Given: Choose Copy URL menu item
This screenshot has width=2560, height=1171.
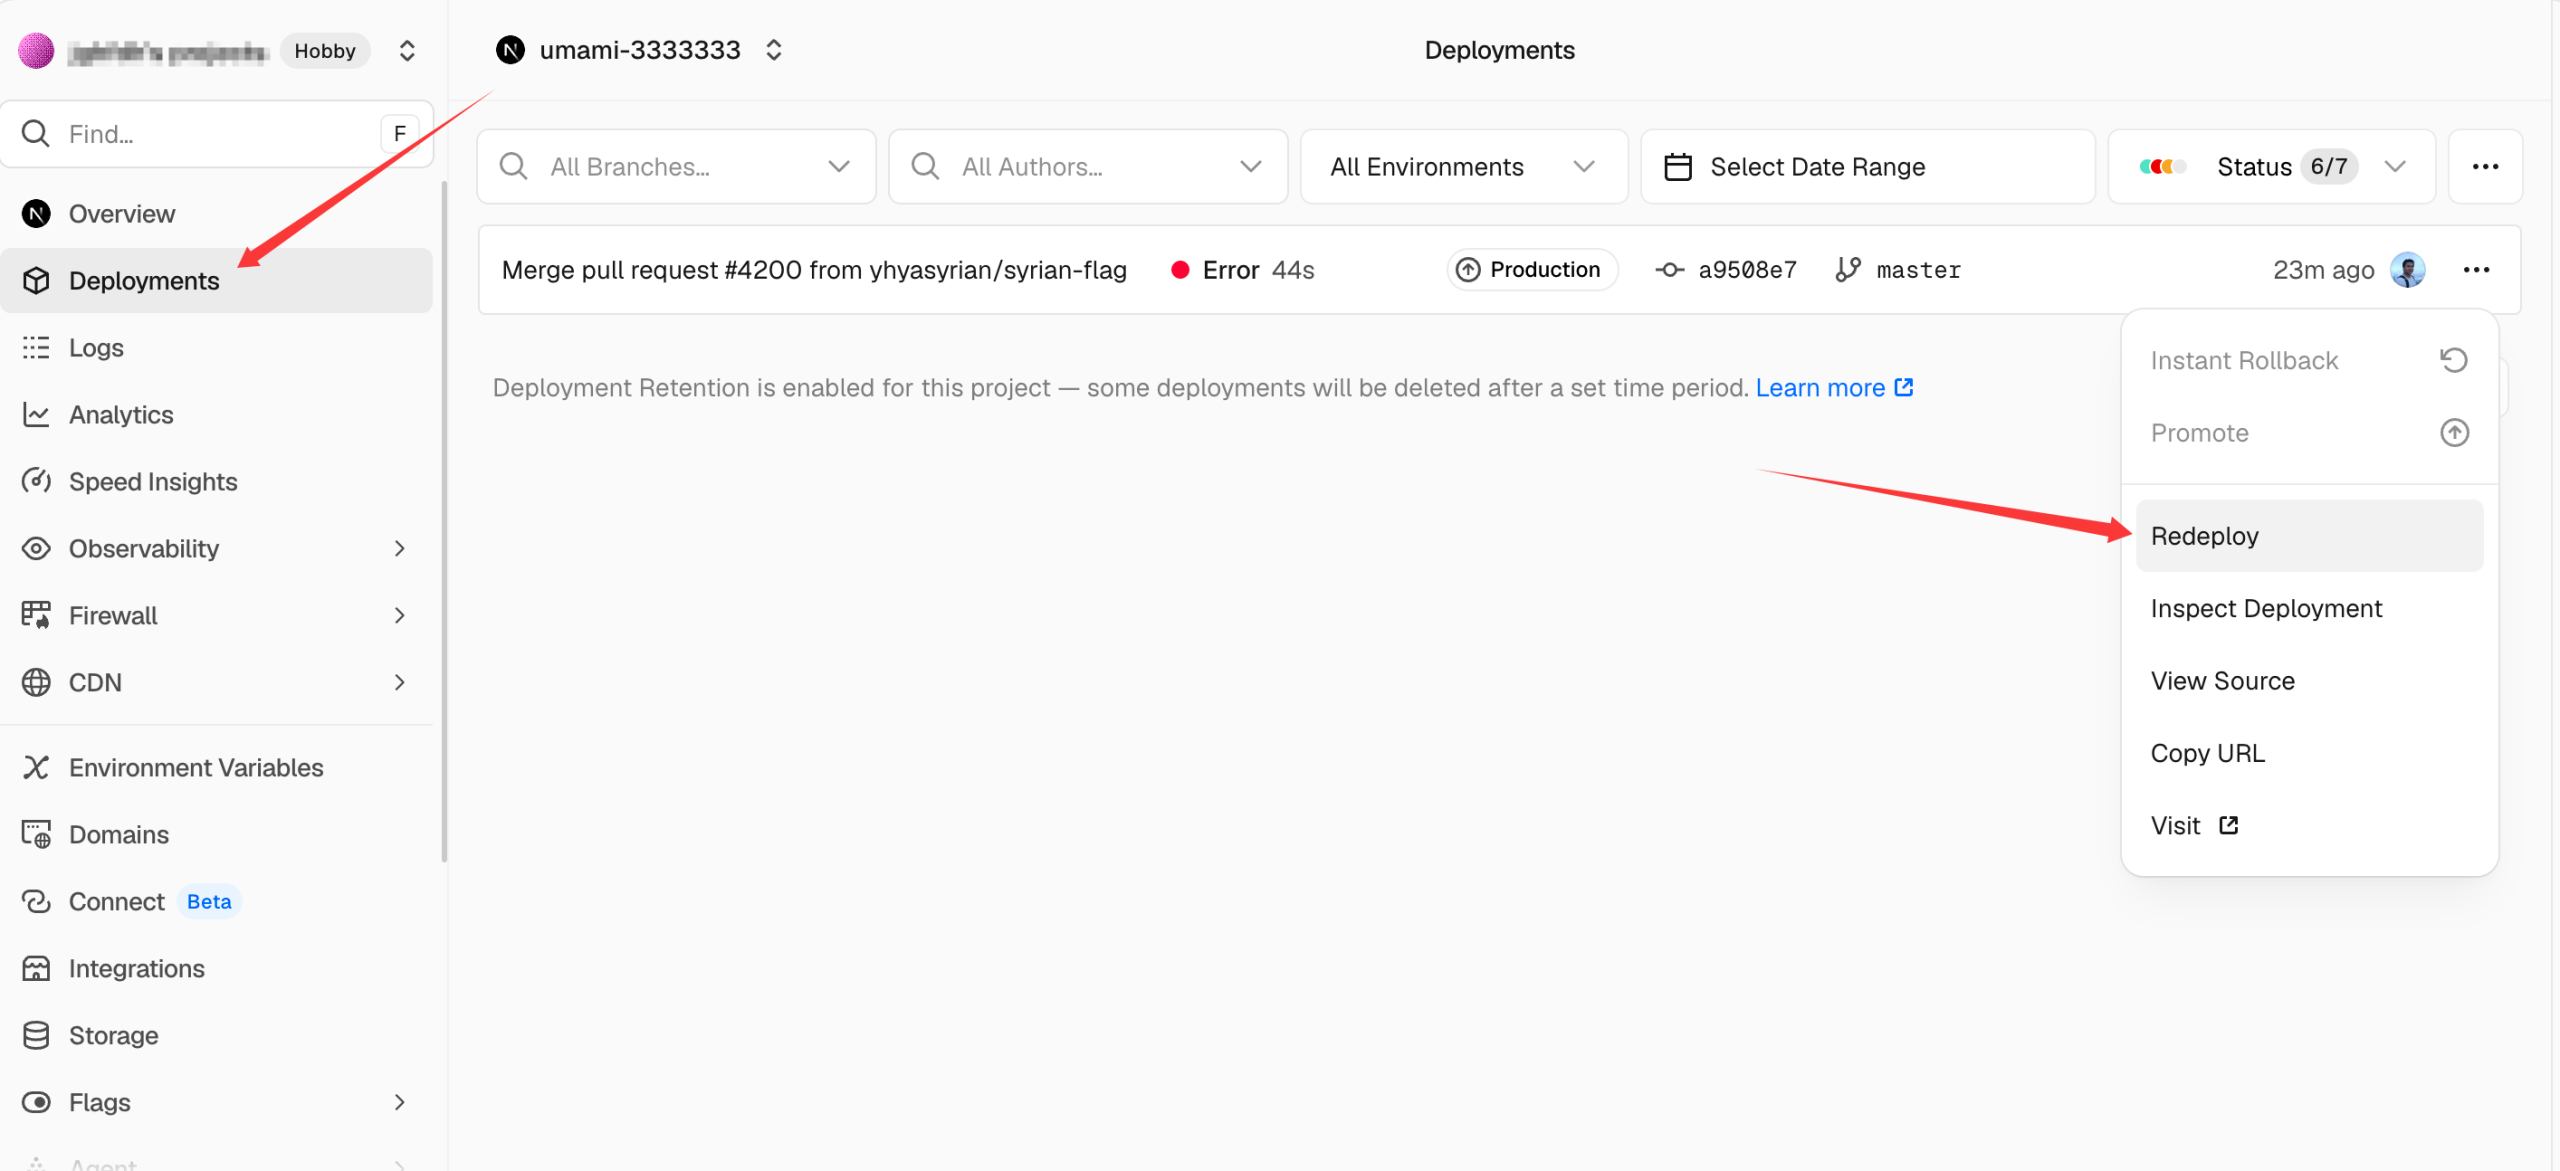Looking at the screenshot, I should pos(2310,753).
